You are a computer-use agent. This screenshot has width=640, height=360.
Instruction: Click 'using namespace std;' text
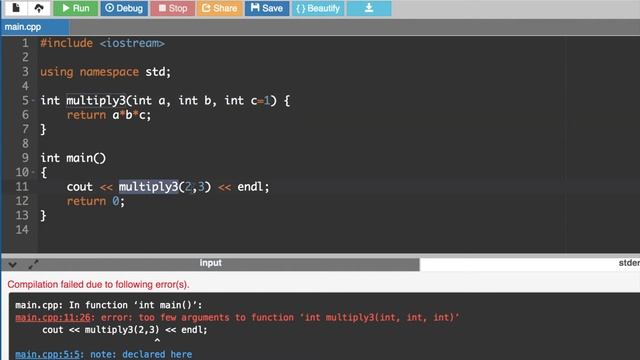[x=105, y=72]
